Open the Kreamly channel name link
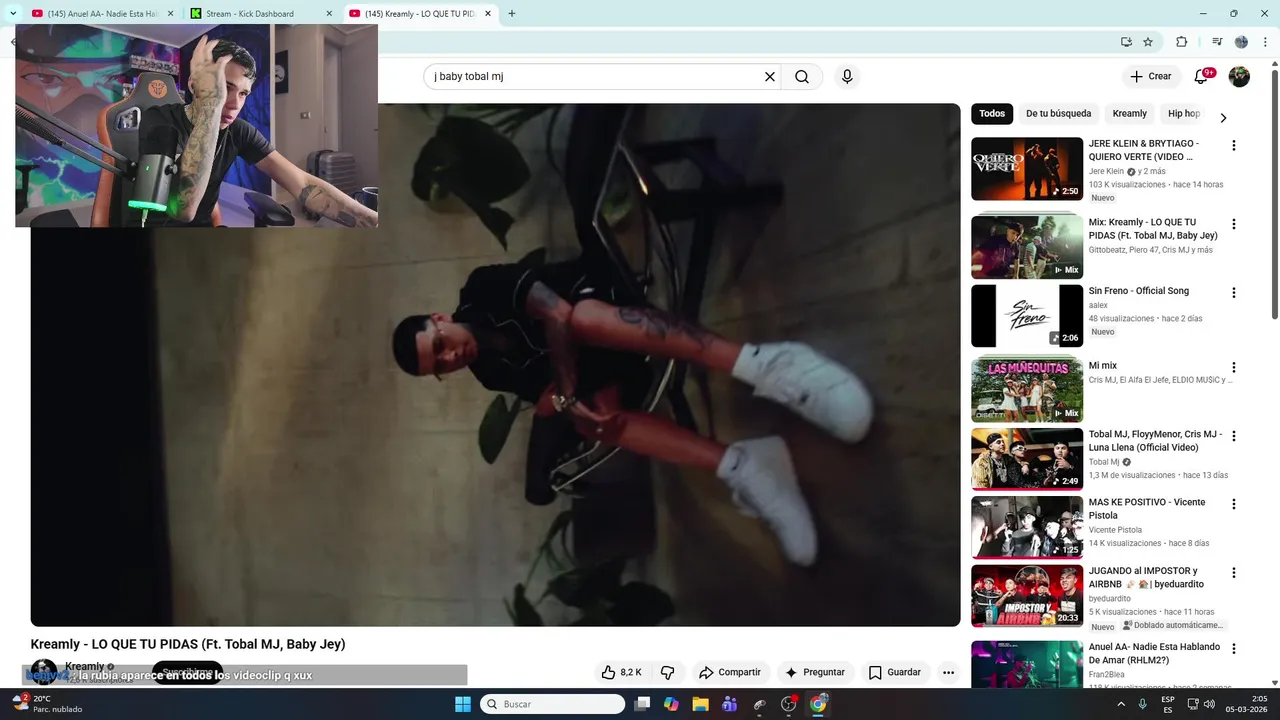 [85, 666]
